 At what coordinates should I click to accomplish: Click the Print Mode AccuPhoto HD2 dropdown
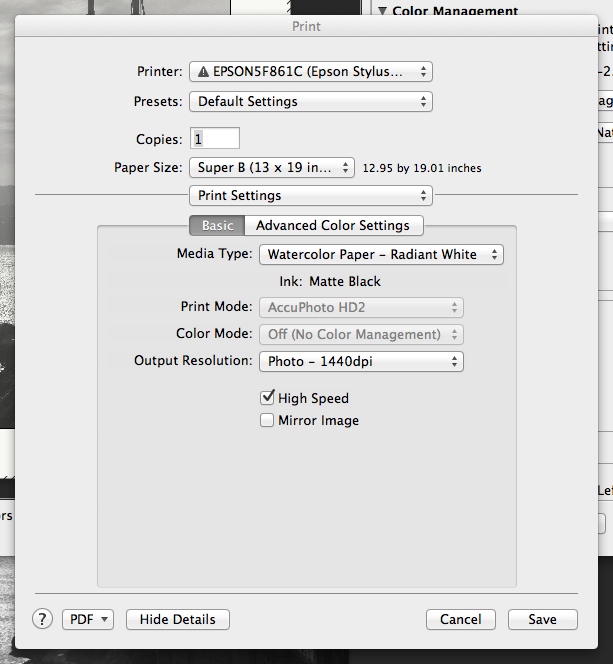pos(361,308)
